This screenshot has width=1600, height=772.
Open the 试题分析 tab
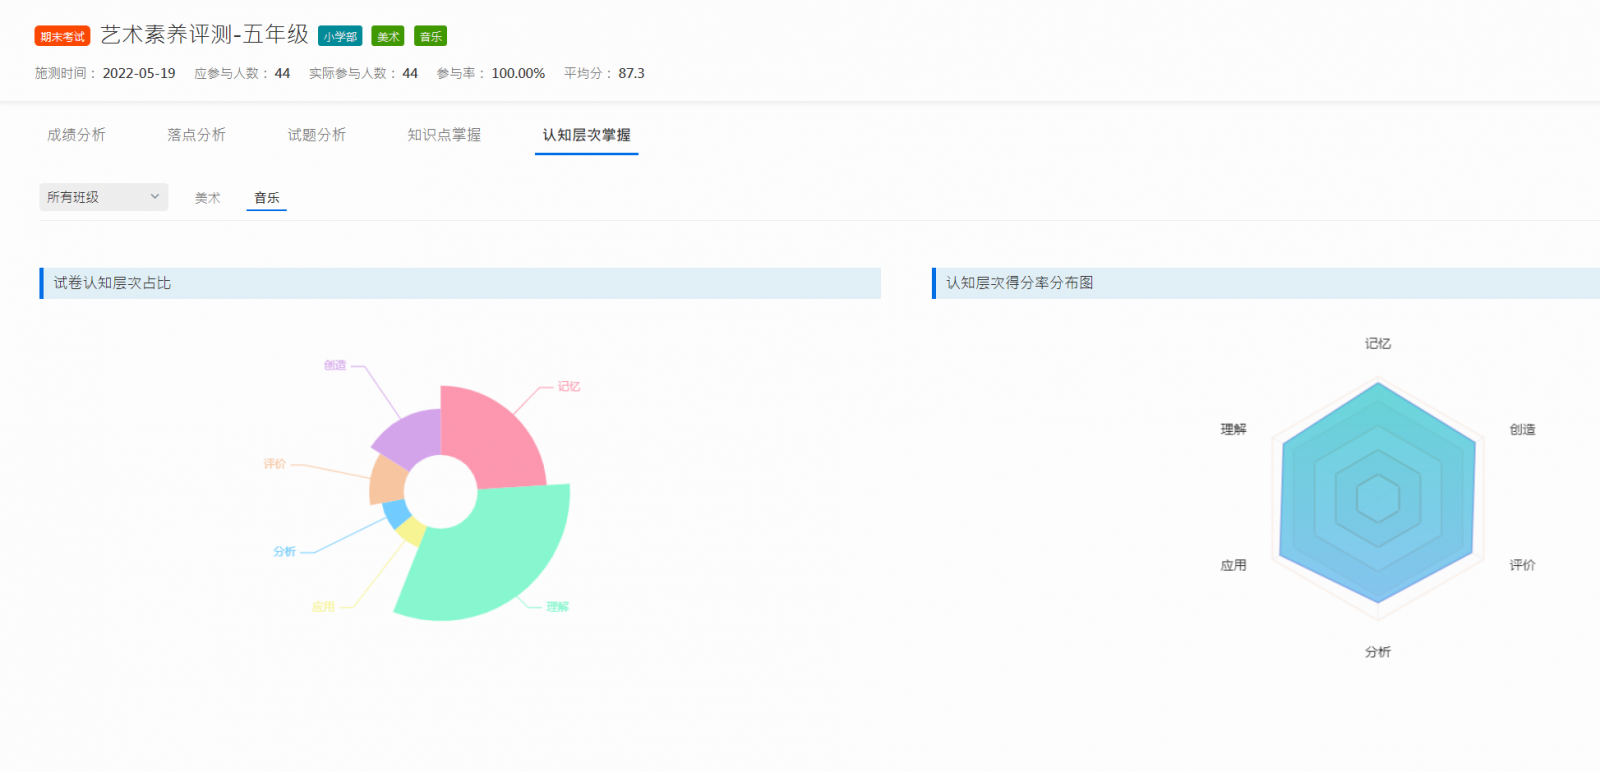tap(316, 135)
